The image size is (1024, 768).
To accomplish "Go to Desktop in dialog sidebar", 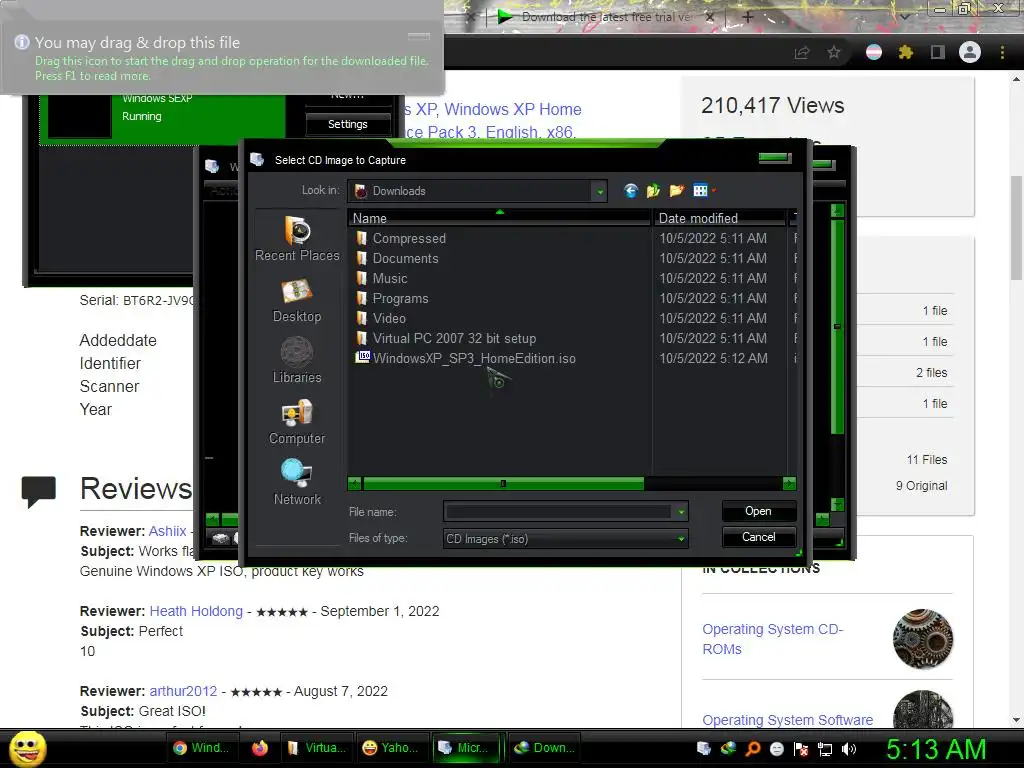I will [297, 300].
